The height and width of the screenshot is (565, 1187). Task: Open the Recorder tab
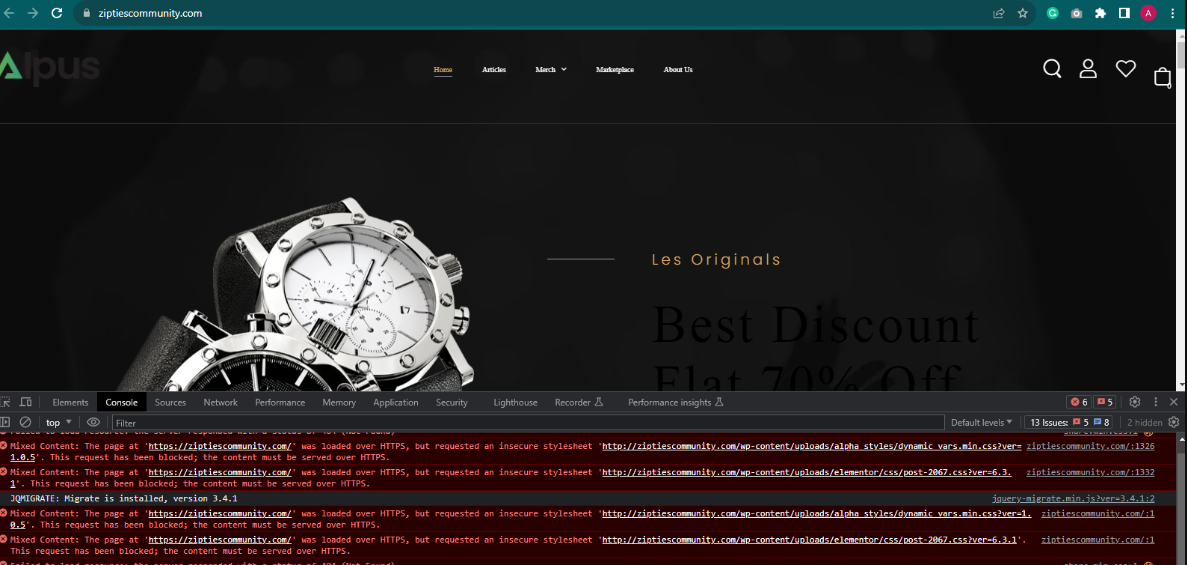point(578,402)
